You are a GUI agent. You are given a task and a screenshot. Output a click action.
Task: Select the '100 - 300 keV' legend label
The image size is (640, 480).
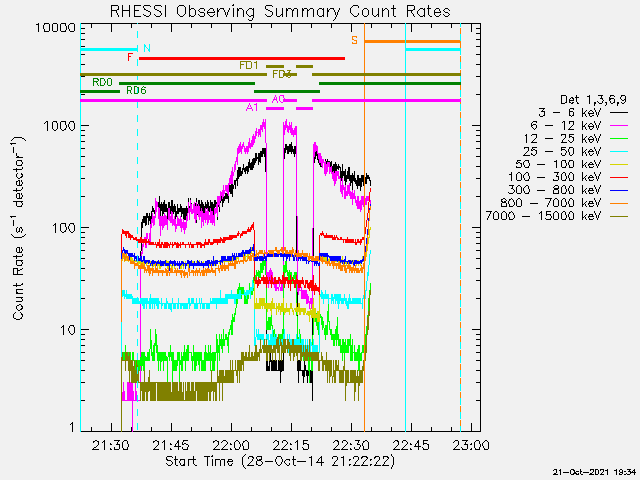pyautogui.click(x=554, y=177)
